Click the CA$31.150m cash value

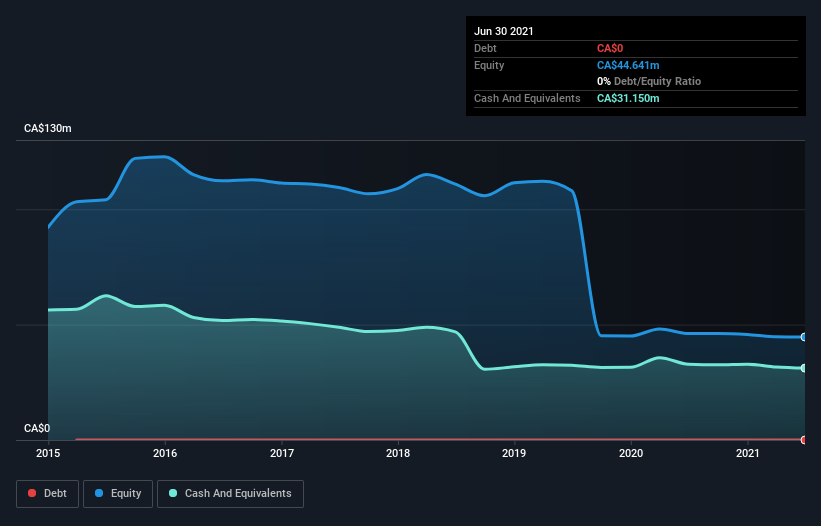pos(628,98)
